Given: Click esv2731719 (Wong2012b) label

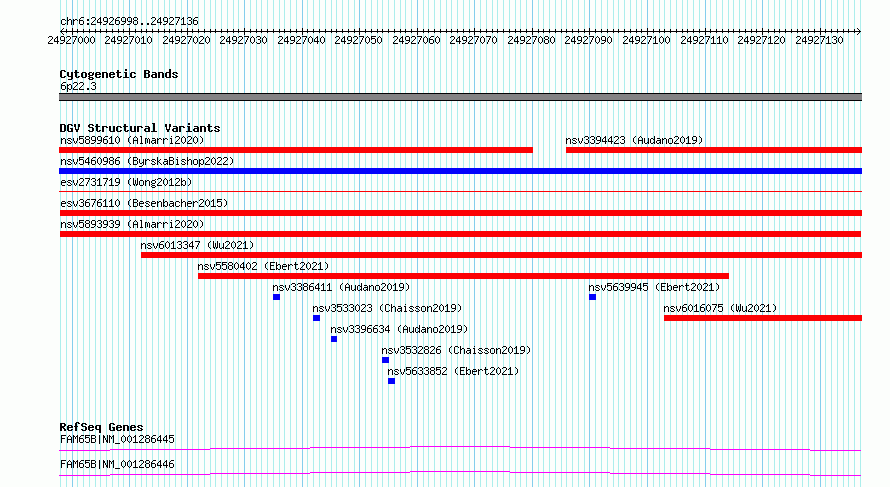Looking at the screenshot, I should pyautogui.click(x=126, y=182).
